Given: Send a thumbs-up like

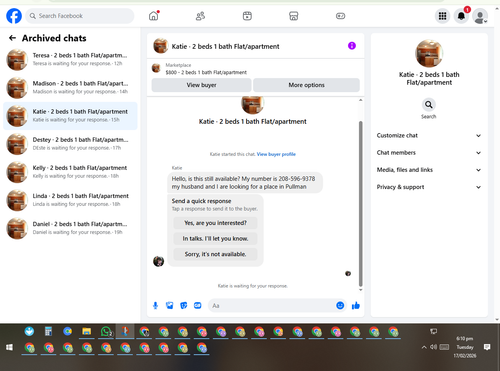Looking at the screenshot, I should tap(356, 305).
